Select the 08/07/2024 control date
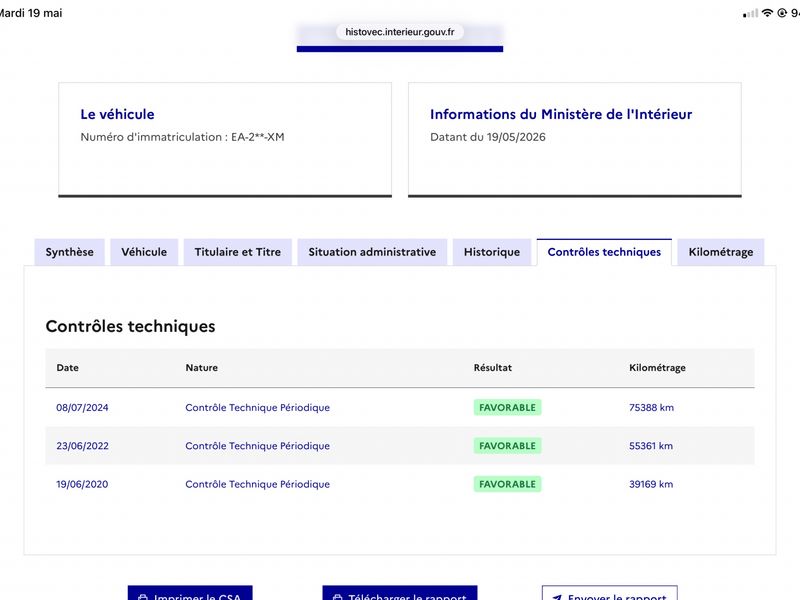 tap(82, 407)
